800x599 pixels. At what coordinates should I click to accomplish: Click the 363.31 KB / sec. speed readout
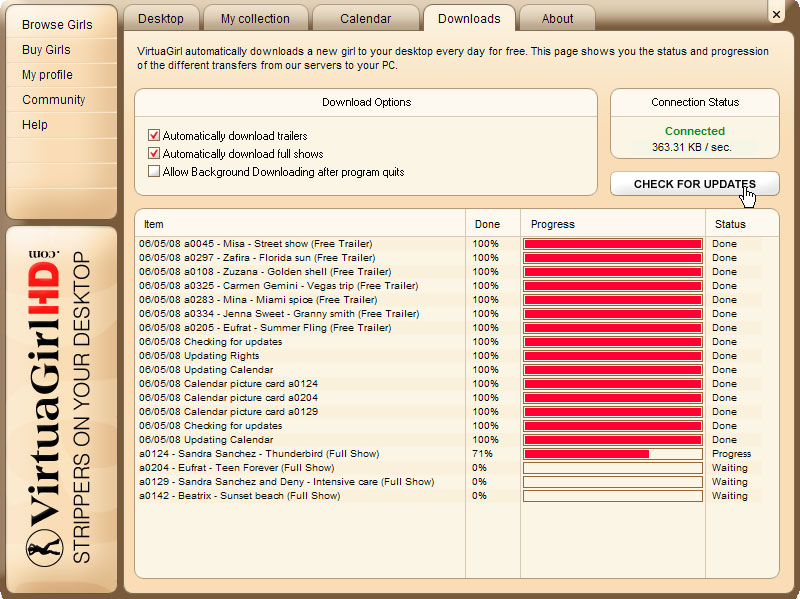[691, 147]
